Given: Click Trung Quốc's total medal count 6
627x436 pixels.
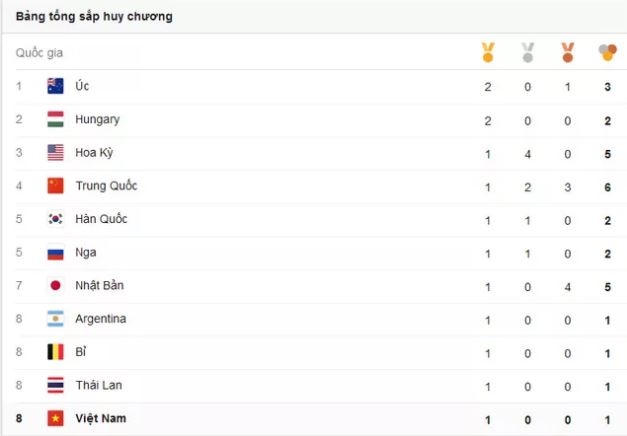Looking at the screenshot, I should pyautogui.click(x=607, y=186).
